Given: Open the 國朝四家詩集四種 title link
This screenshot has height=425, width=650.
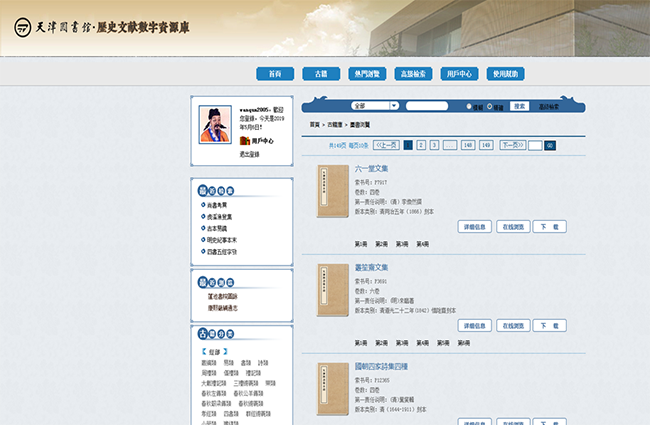Looking at the screenshot, I should [x=381, y=367].
